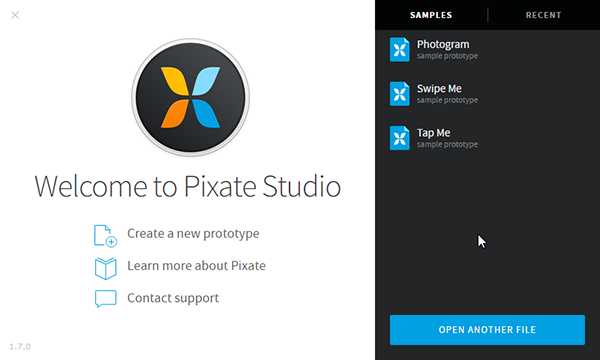Image resolution: width=600 pixels, height=360 pixels.
Task: Close the welcome window with the X
Action: (x=15, y=15)
